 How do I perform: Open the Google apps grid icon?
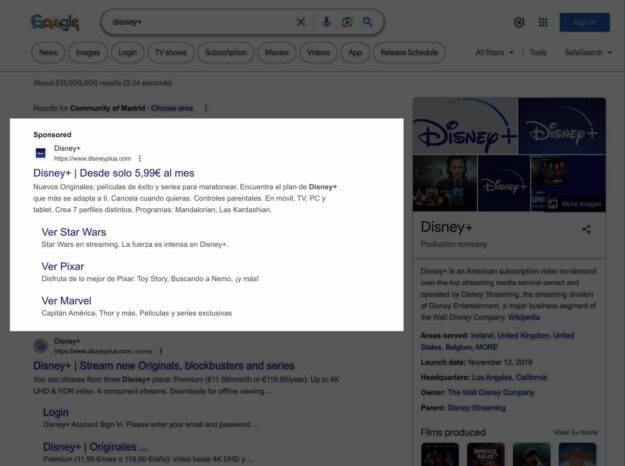point(543,22)
